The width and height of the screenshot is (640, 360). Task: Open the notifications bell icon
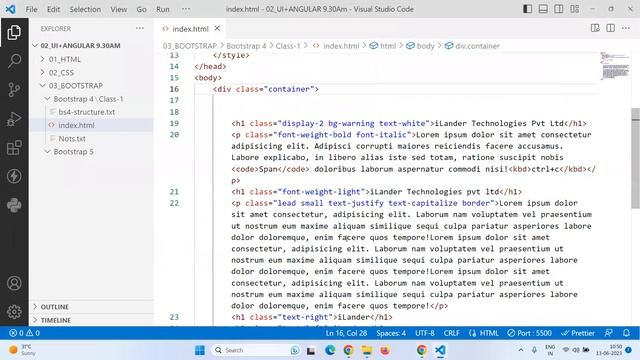click(x=626, y=333)
